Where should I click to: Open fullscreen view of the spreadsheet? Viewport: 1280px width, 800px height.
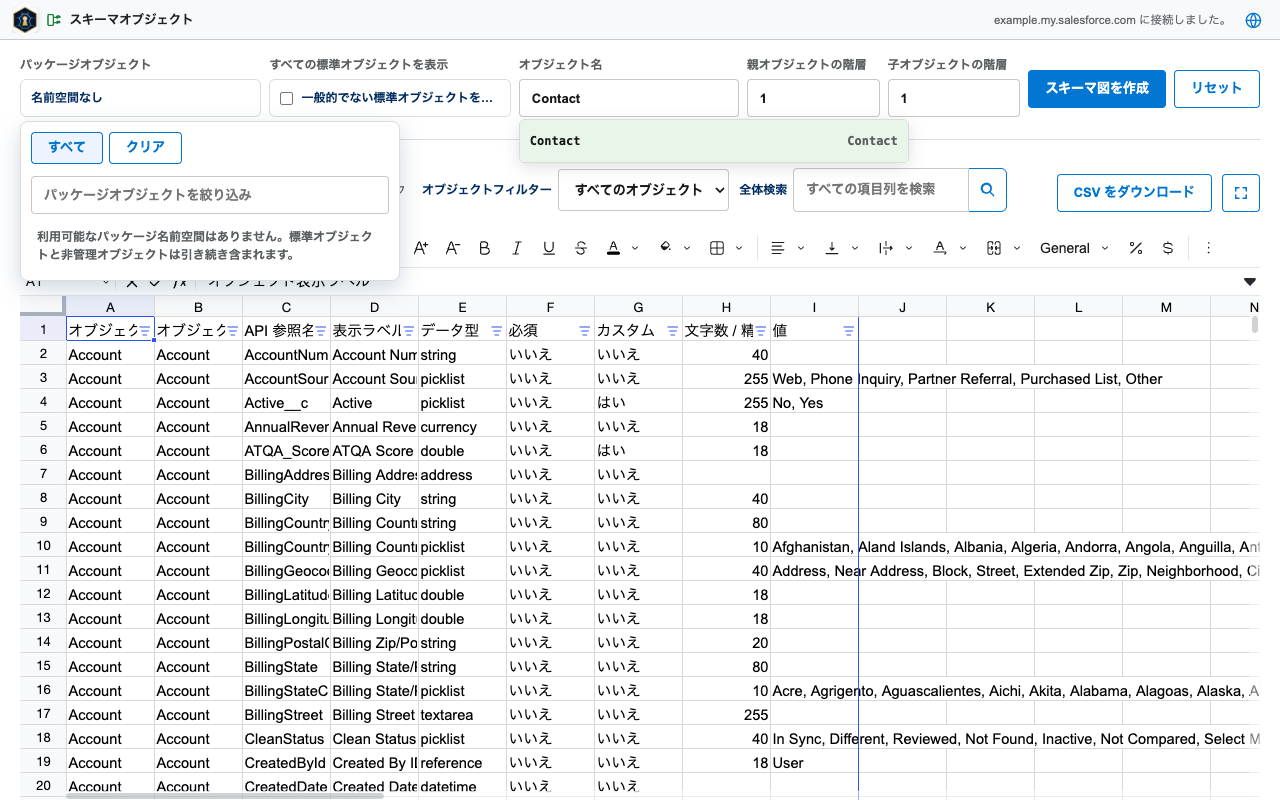[x=1241, y=193]
